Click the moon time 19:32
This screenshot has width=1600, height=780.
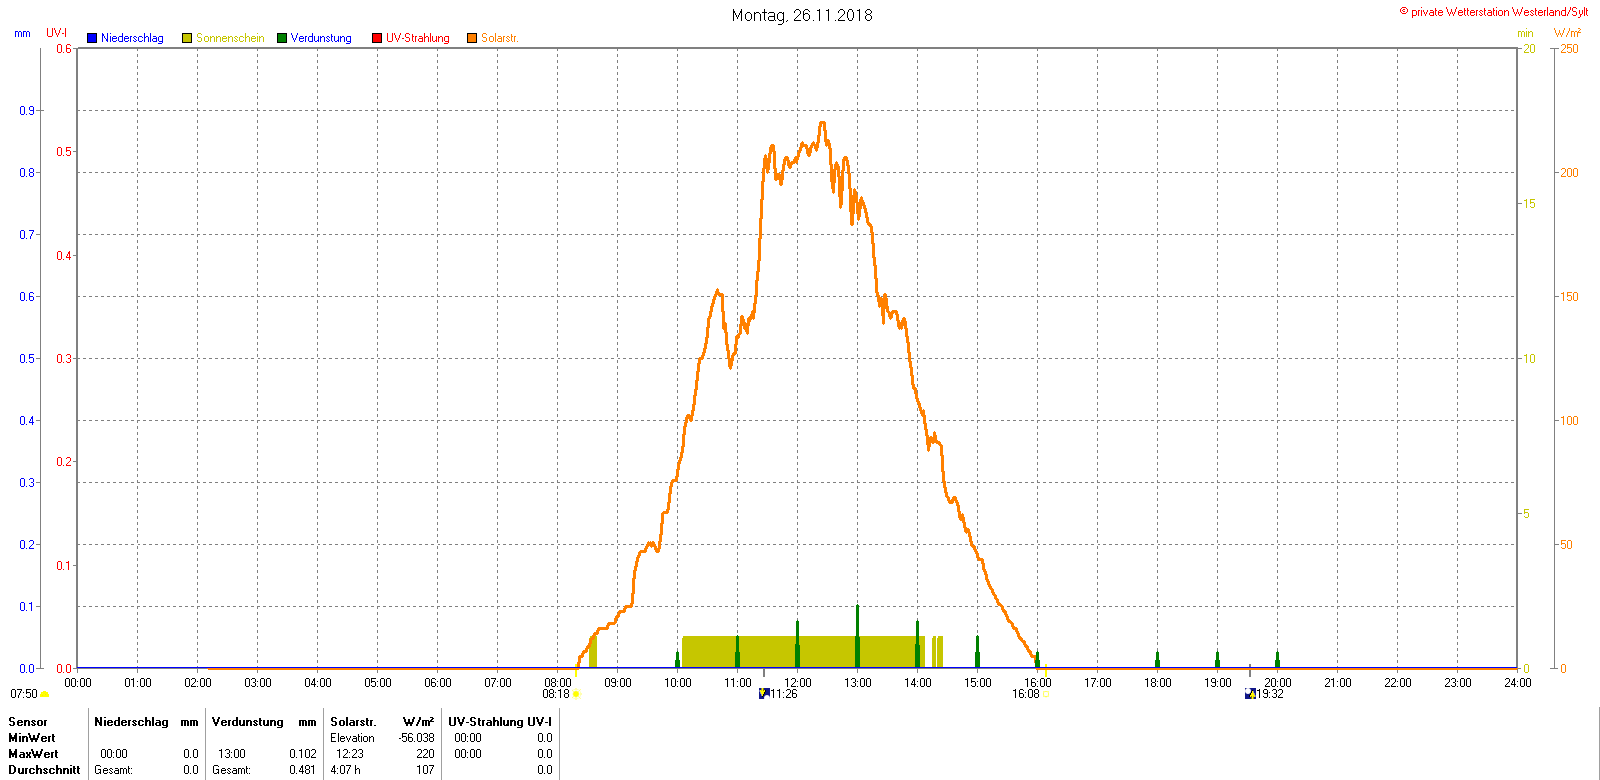(1270, 694)
